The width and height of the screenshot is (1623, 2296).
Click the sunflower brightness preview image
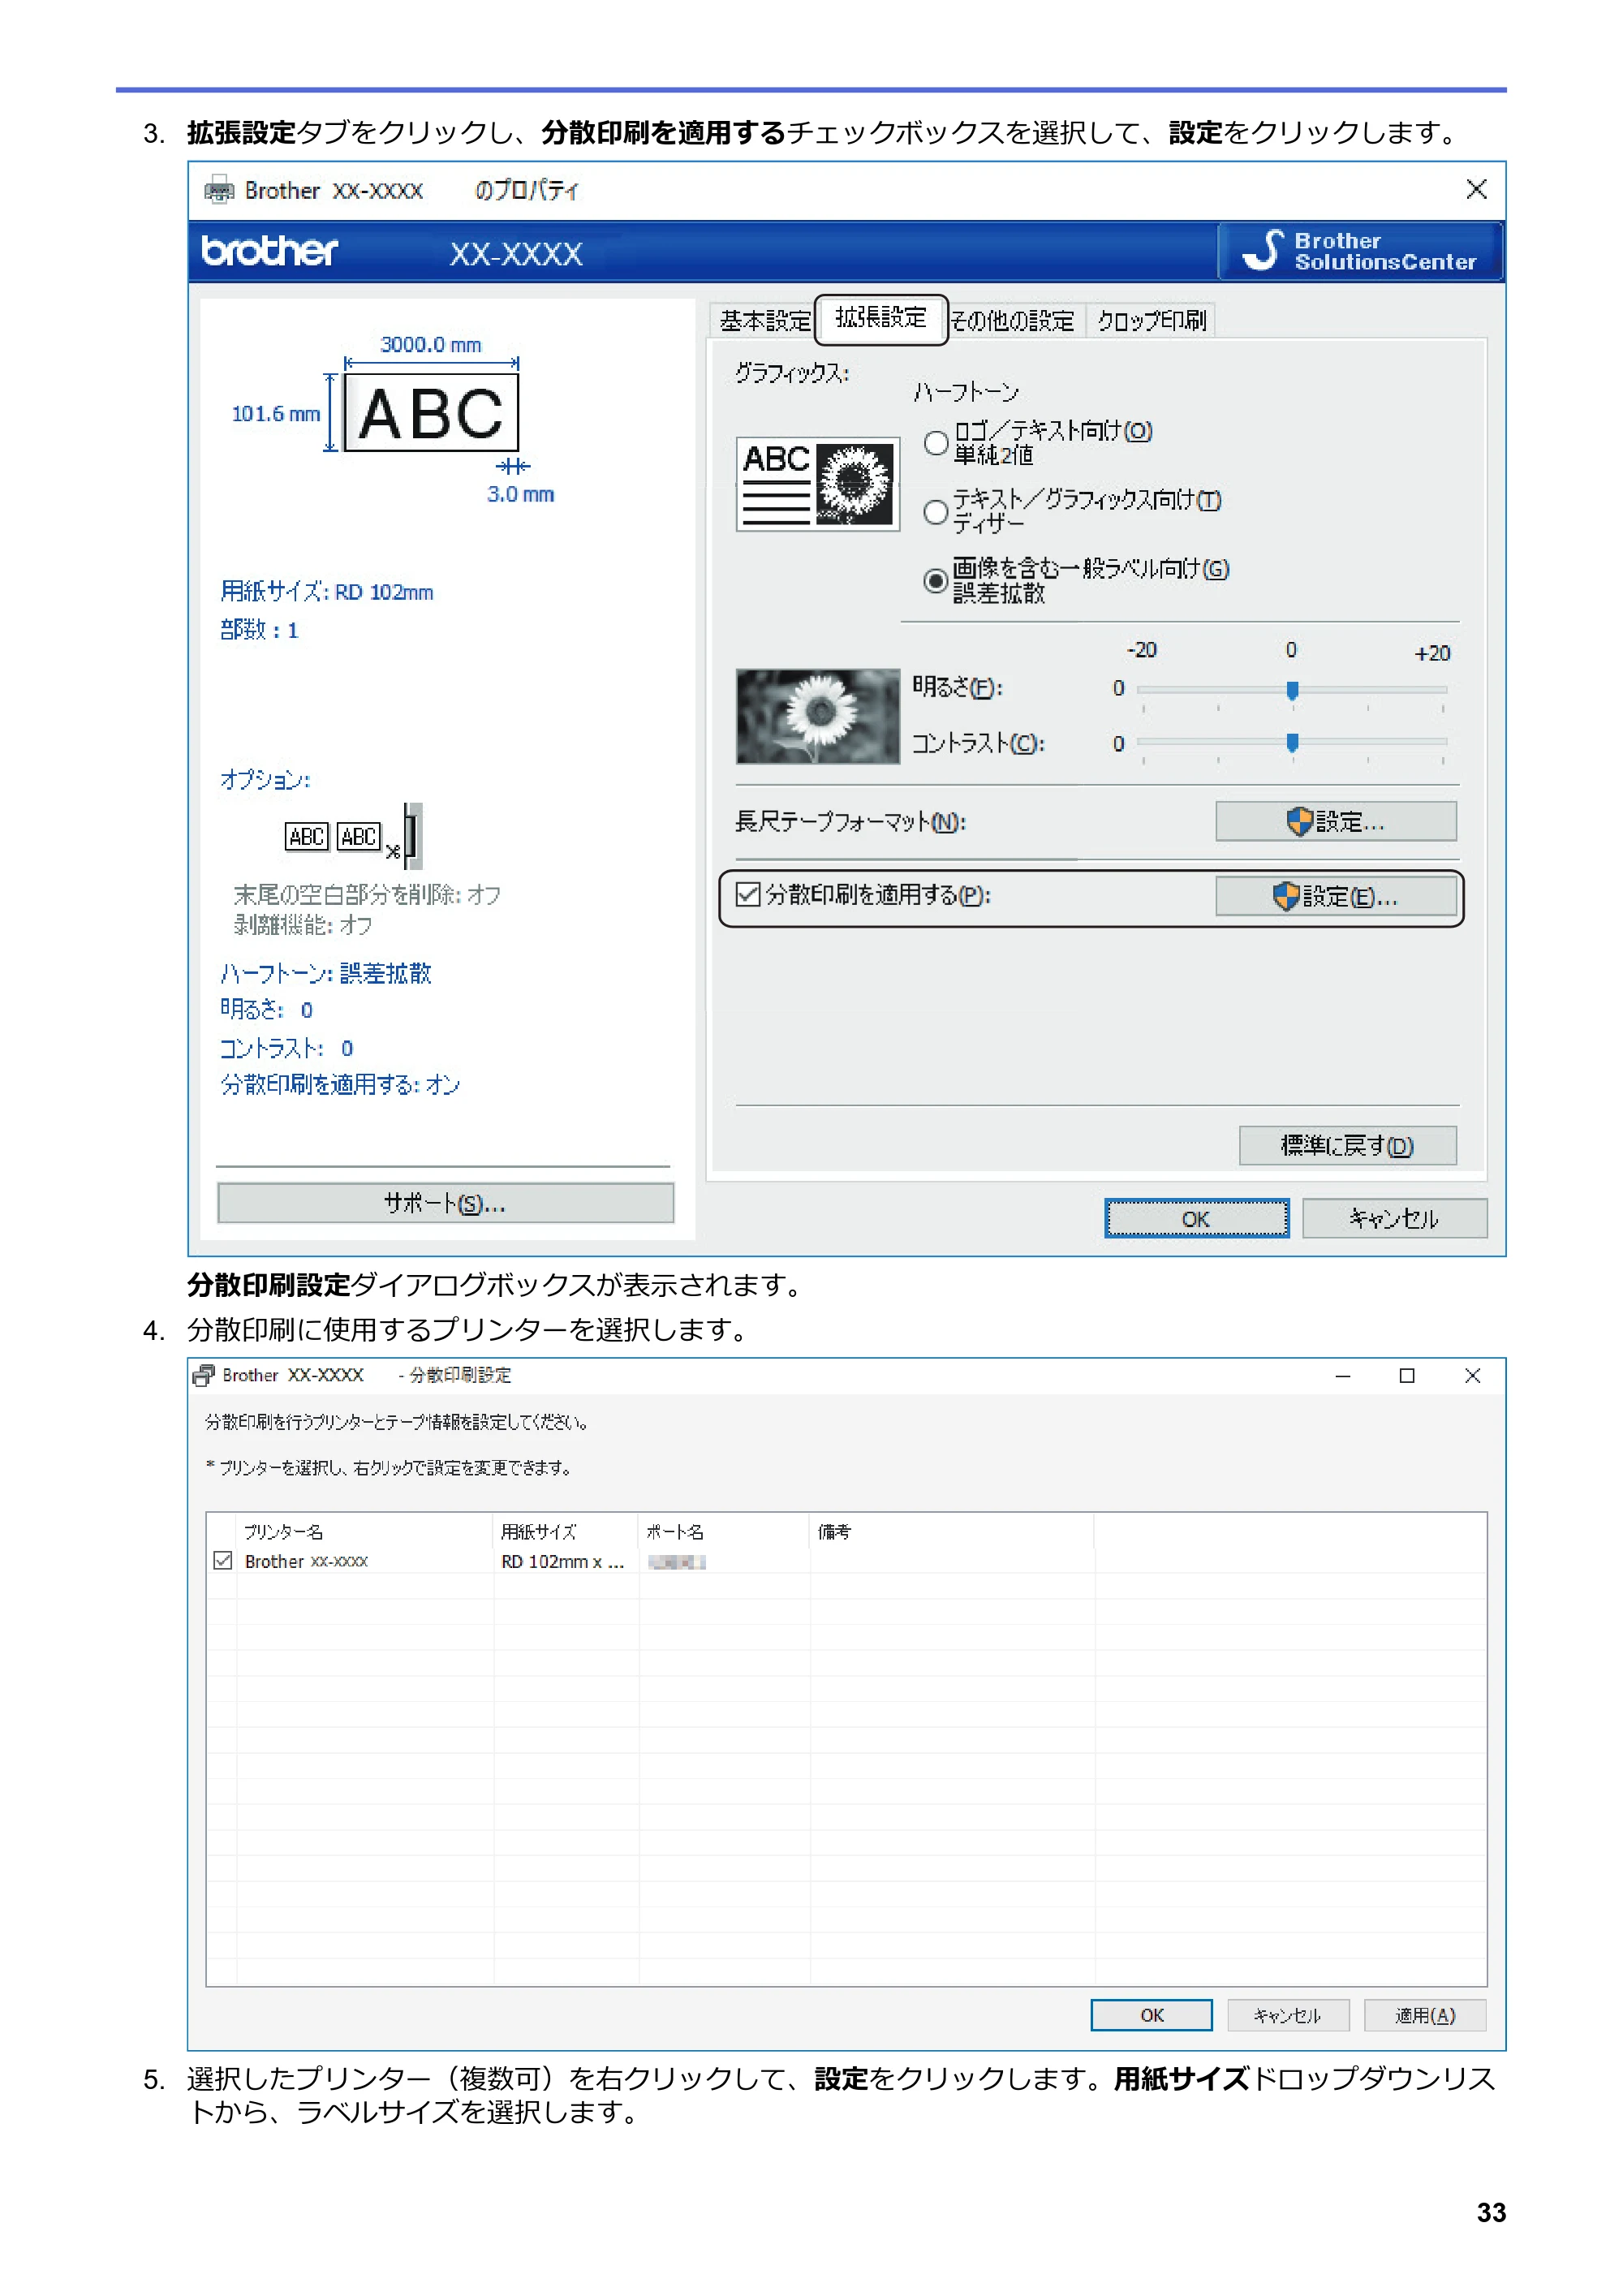[x=817, y=716]
